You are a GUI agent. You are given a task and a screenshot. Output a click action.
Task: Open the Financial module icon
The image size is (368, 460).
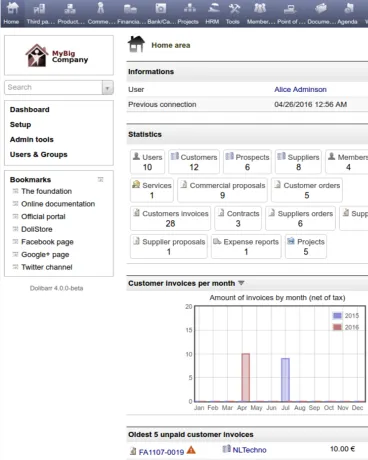point(130,8)
